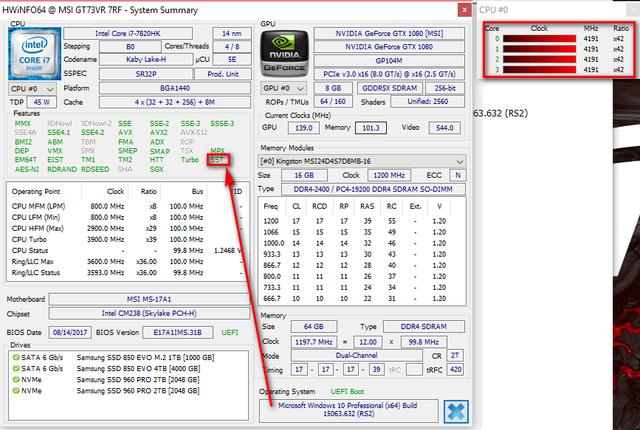Click the GPU clock value 139.0
The width and height of the screenshot is (640, 430).
click(x=303, y=128)
